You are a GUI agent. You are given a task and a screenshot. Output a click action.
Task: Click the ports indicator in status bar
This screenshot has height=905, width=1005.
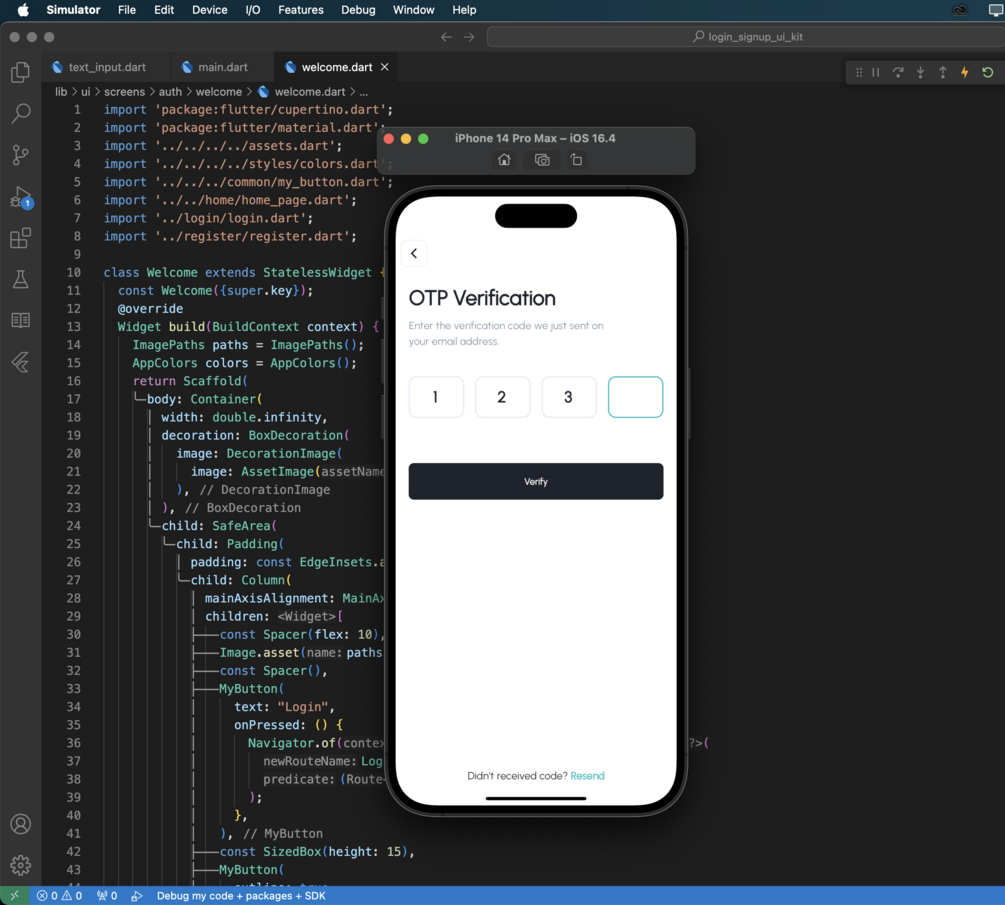tap(107, 895)
